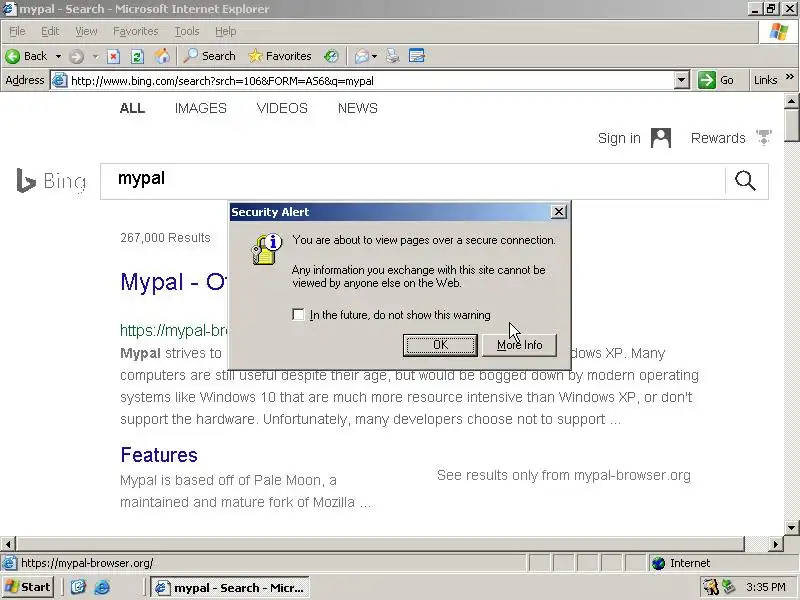The width and height of the screenshot is (800, 600).
Task: Click the Edit page toolbar icon
Action: click(417, 56)
